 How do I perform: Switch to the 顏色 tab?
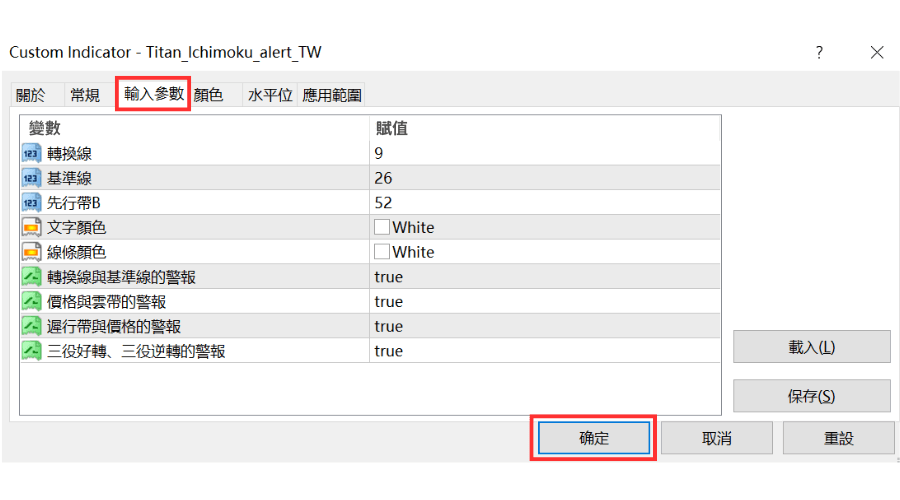click(x=208, y=95)
